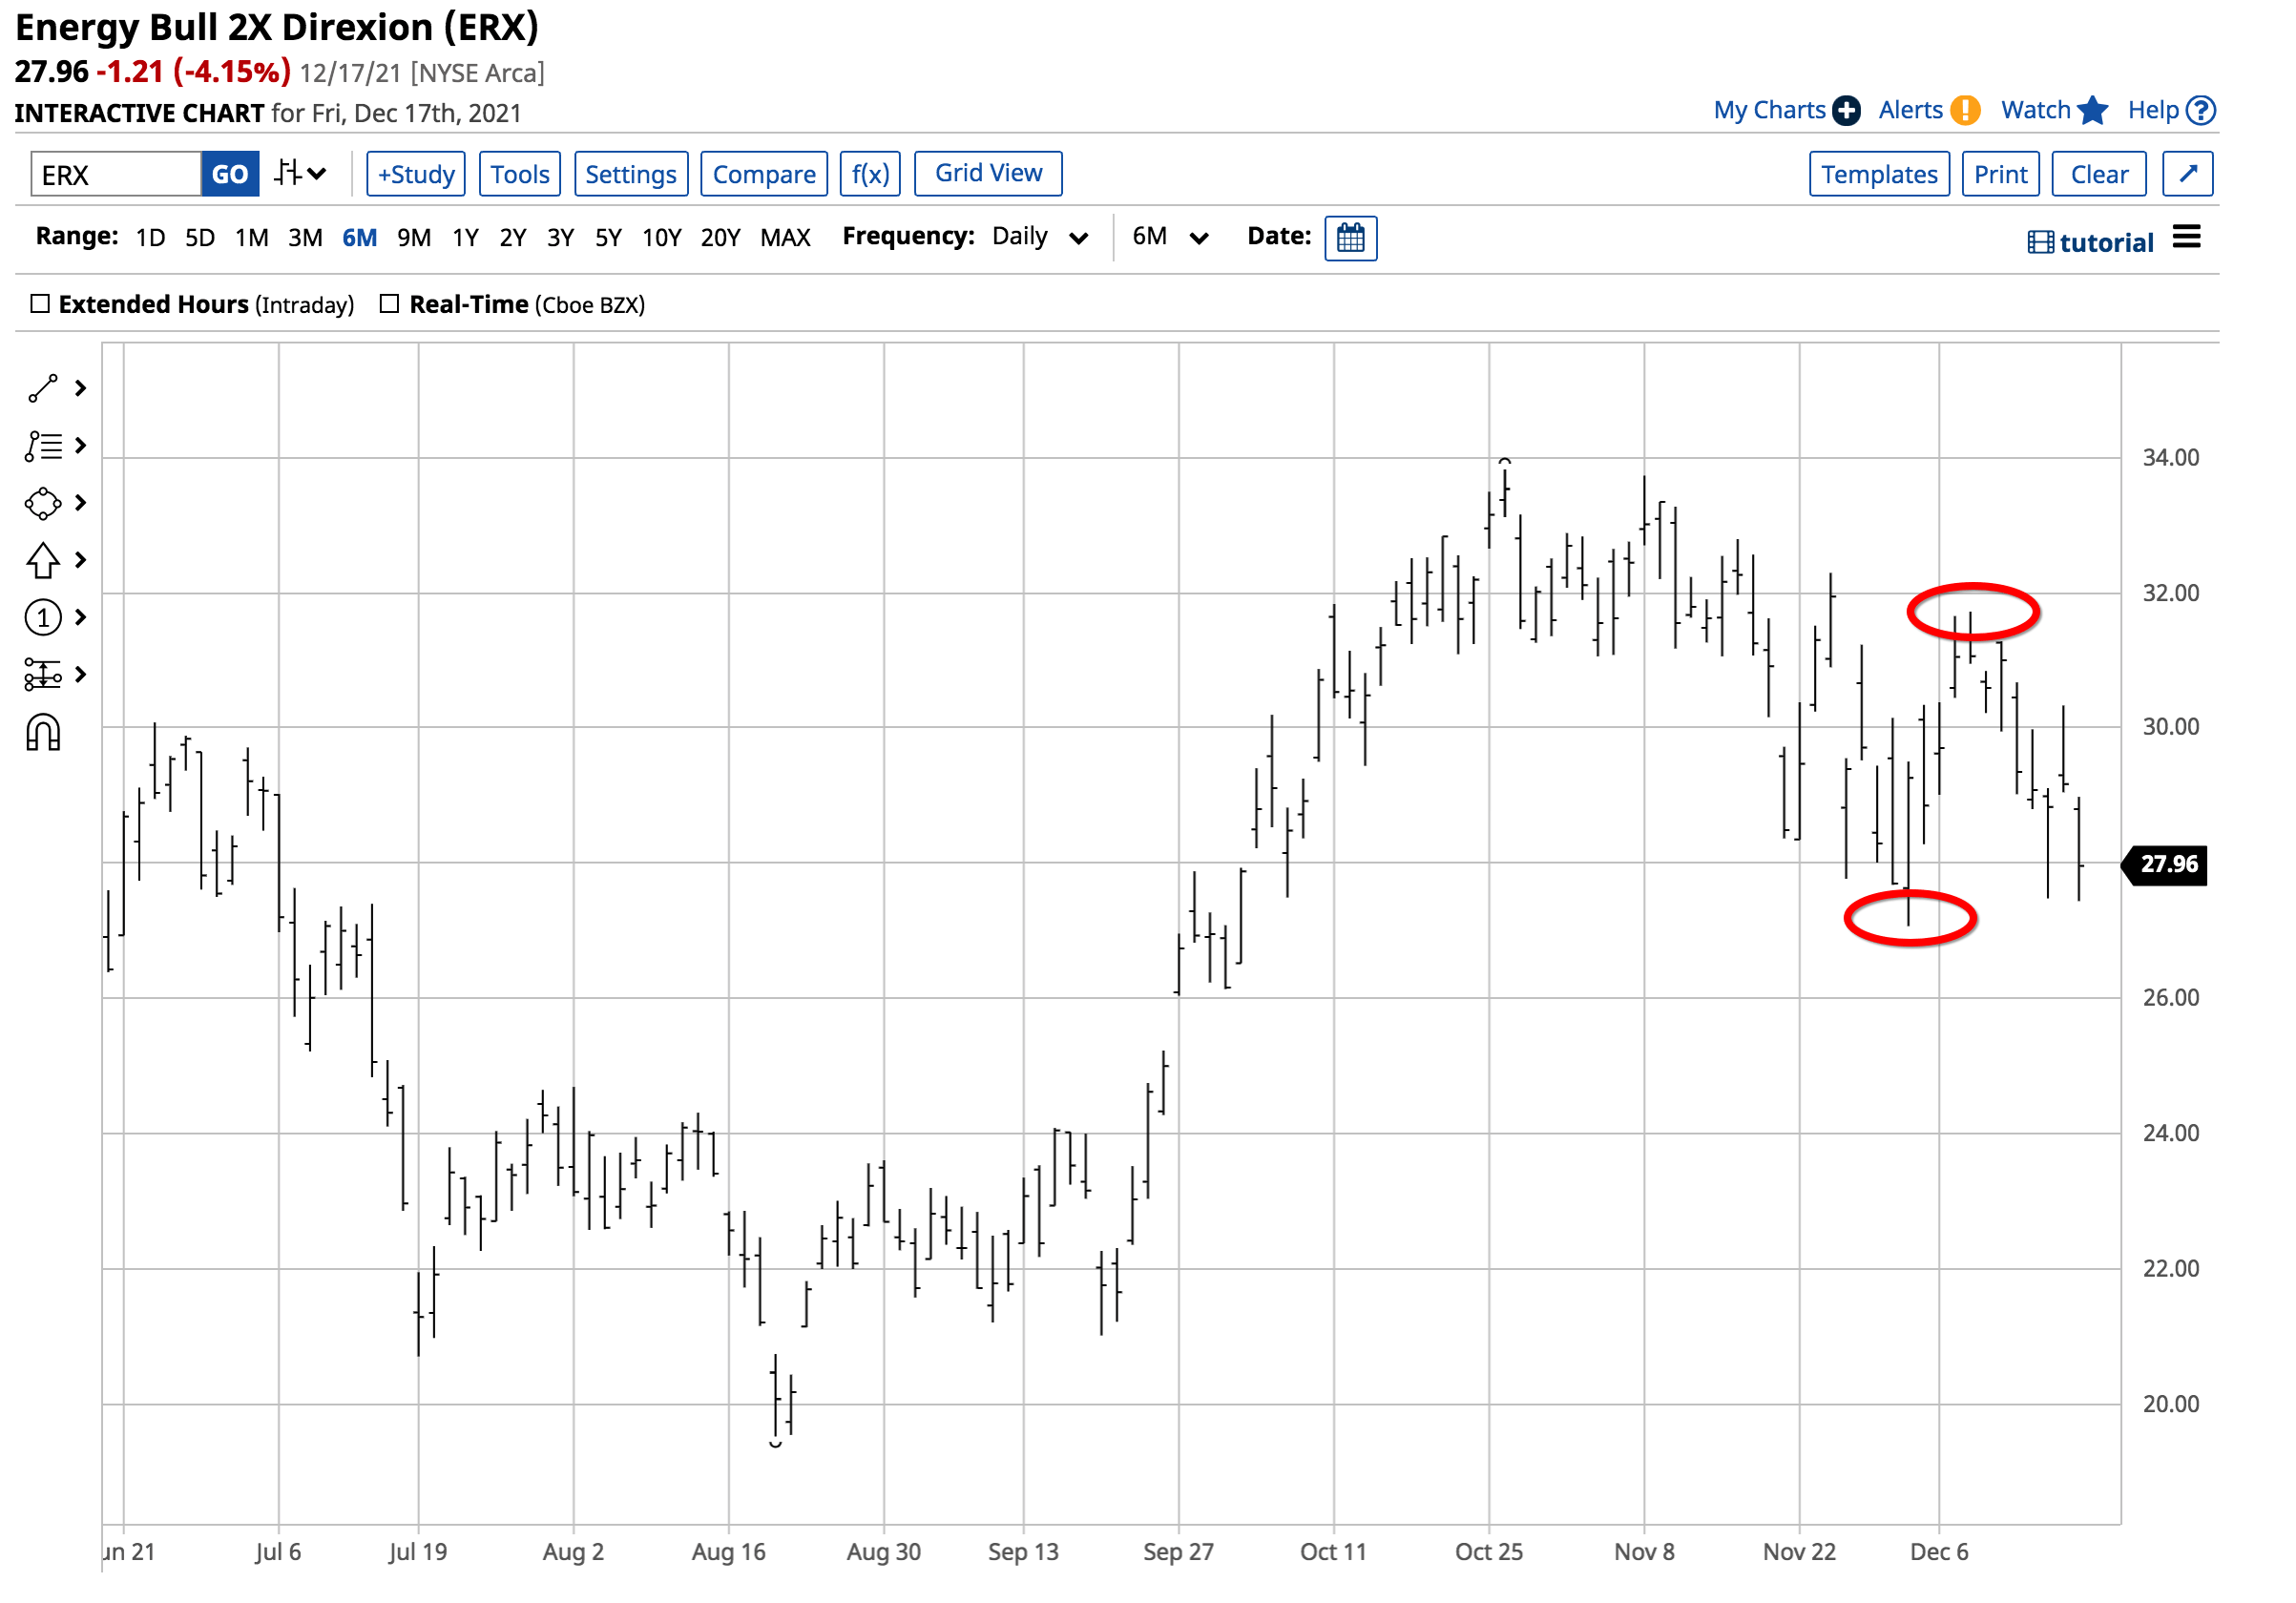Select the trend line drawing tool
Viewport: 2296px width, 1603px height.
coord(43,389)
